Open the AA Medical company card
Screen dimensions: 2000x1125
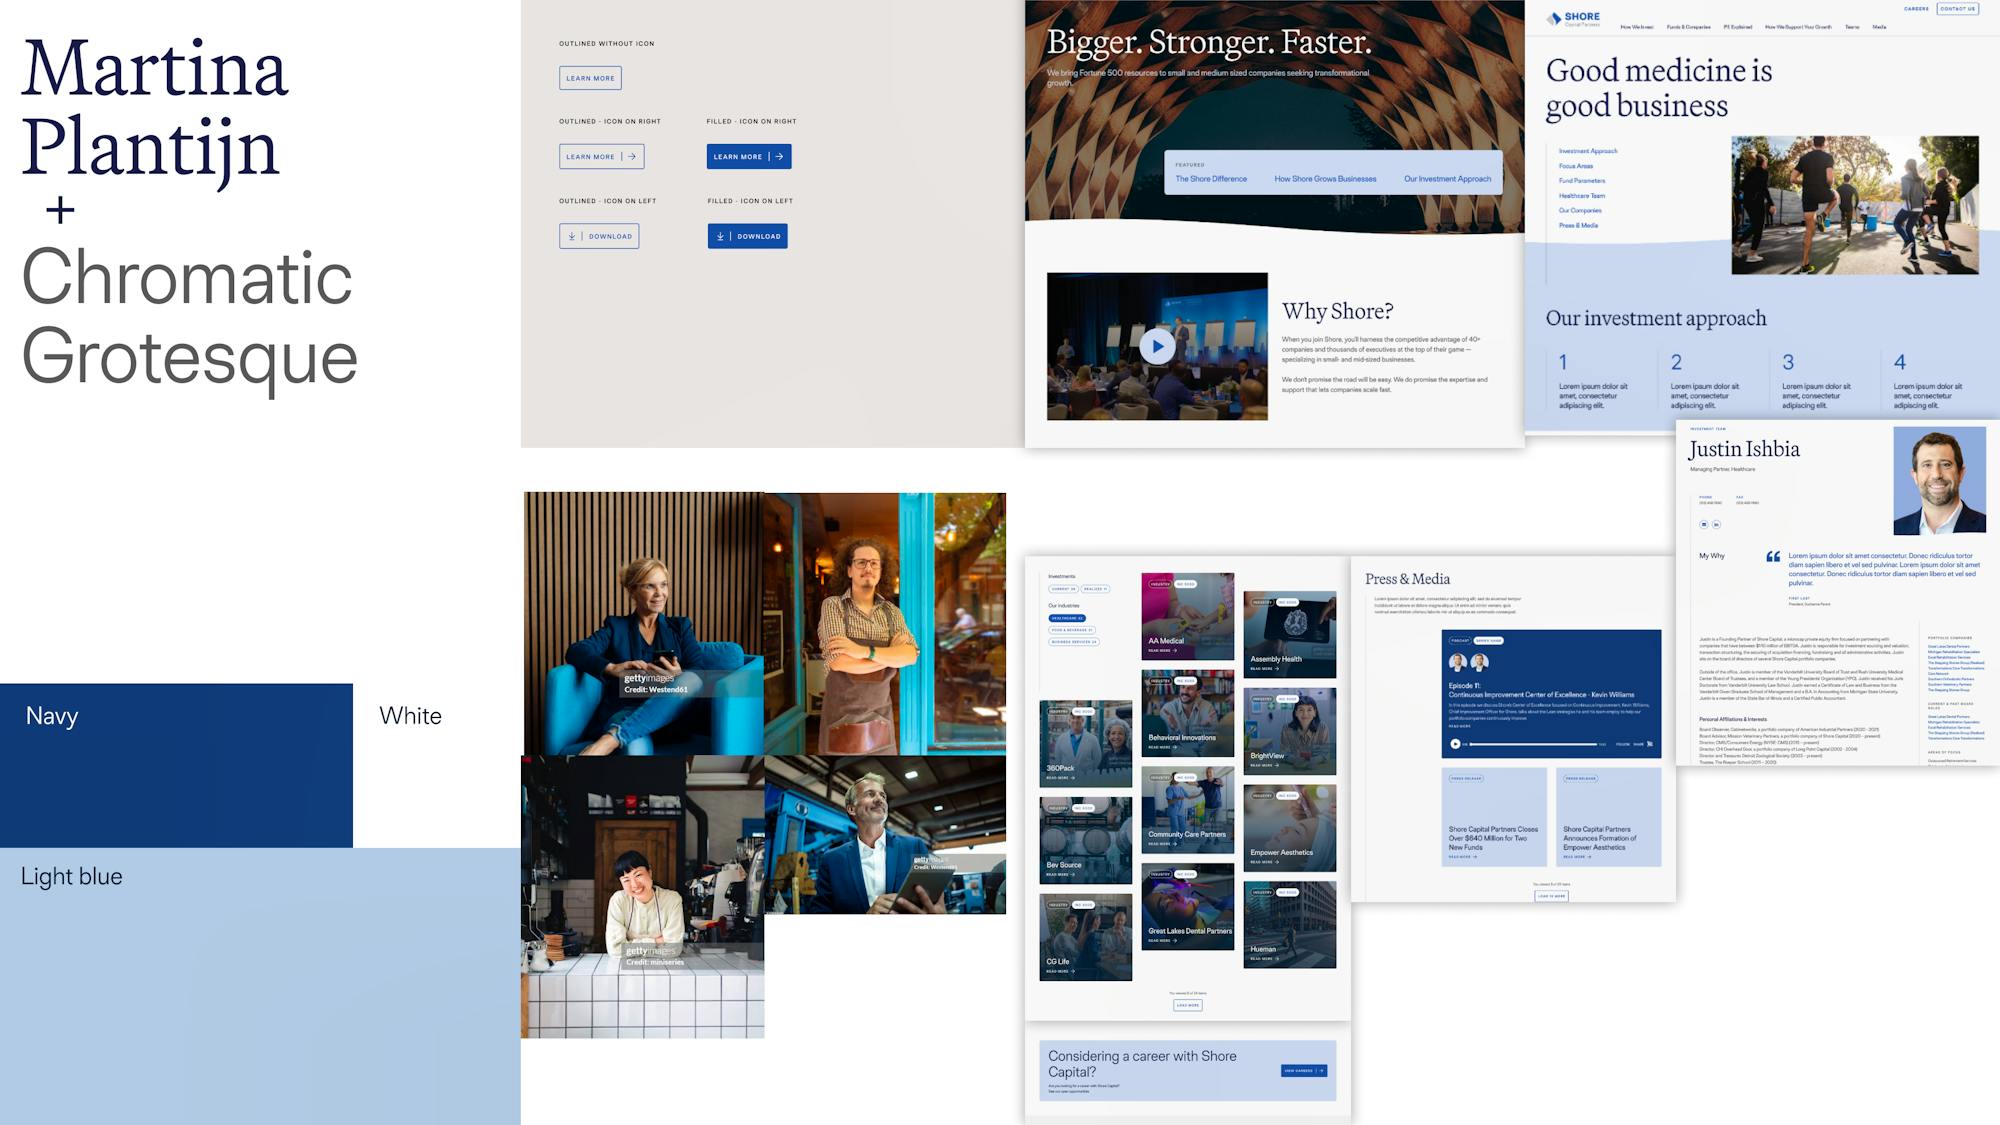click(x=1188, y=616)
